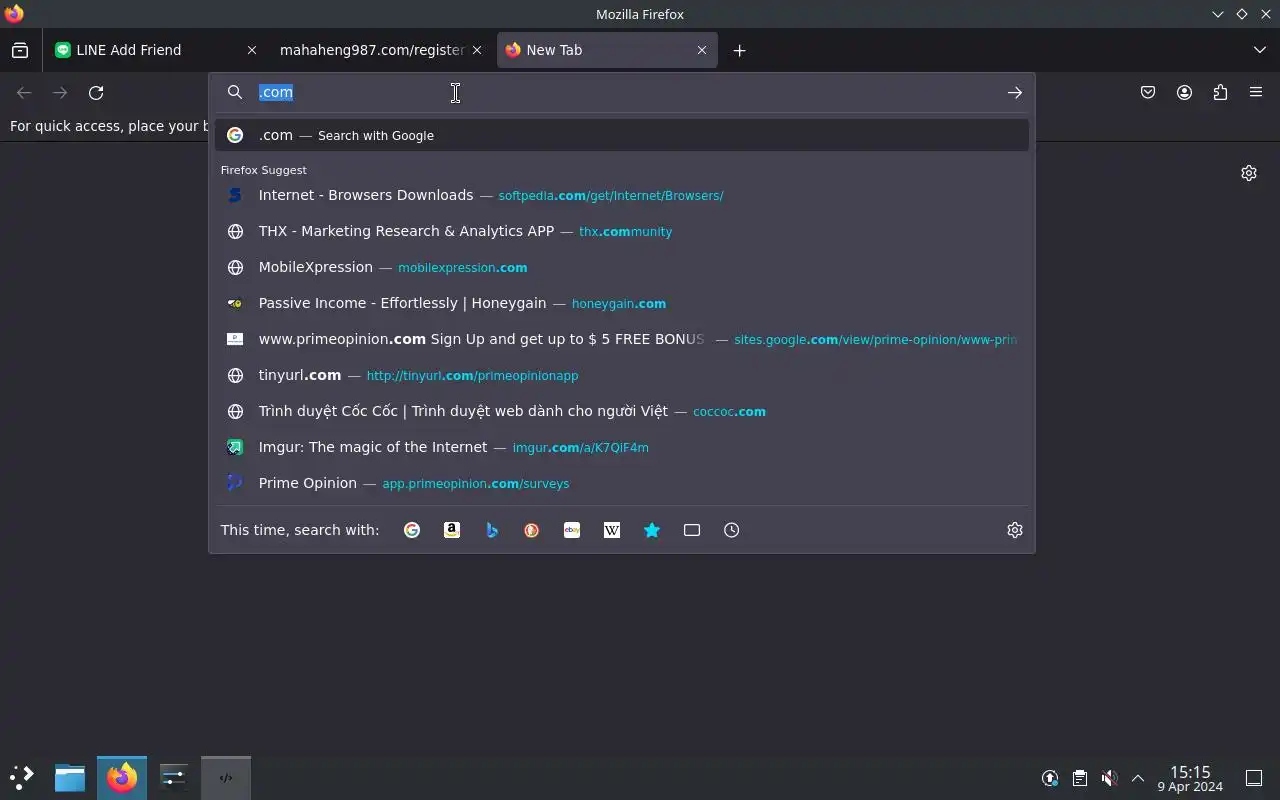Open Passive Income Honeygain suggestion

click(622, 303)
